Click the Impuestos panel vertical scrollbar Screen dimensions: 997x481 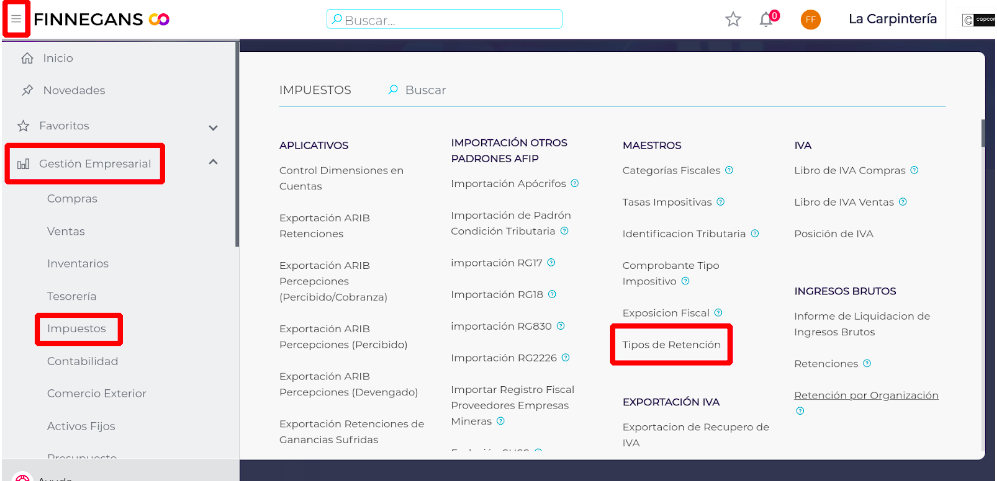(984, 132)
